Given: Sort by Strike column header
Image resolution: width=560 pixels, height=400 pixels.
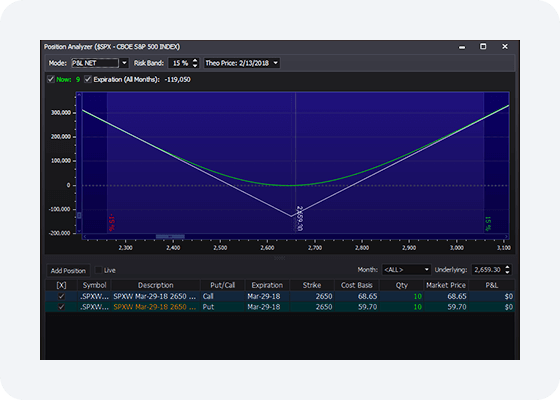Looking at the screenshot, I should pos(312,285).
